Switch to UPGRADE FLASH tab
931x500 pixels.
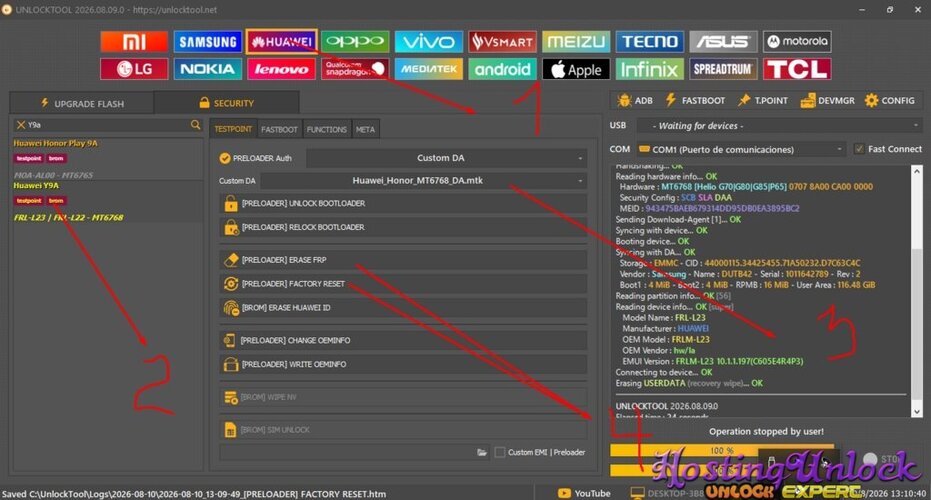(x=82, y=103)
